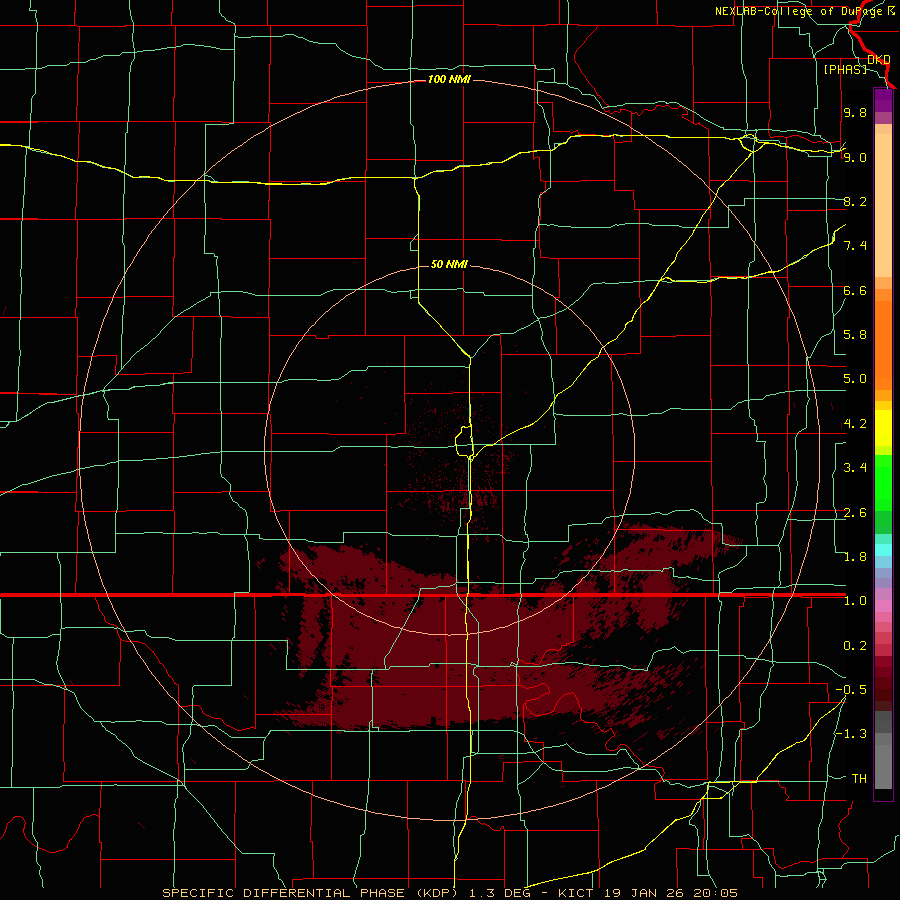Click the DKD label near the legend
Viewport: 900px width, 900px height.
pyautogui.click(x=878, y=60)
